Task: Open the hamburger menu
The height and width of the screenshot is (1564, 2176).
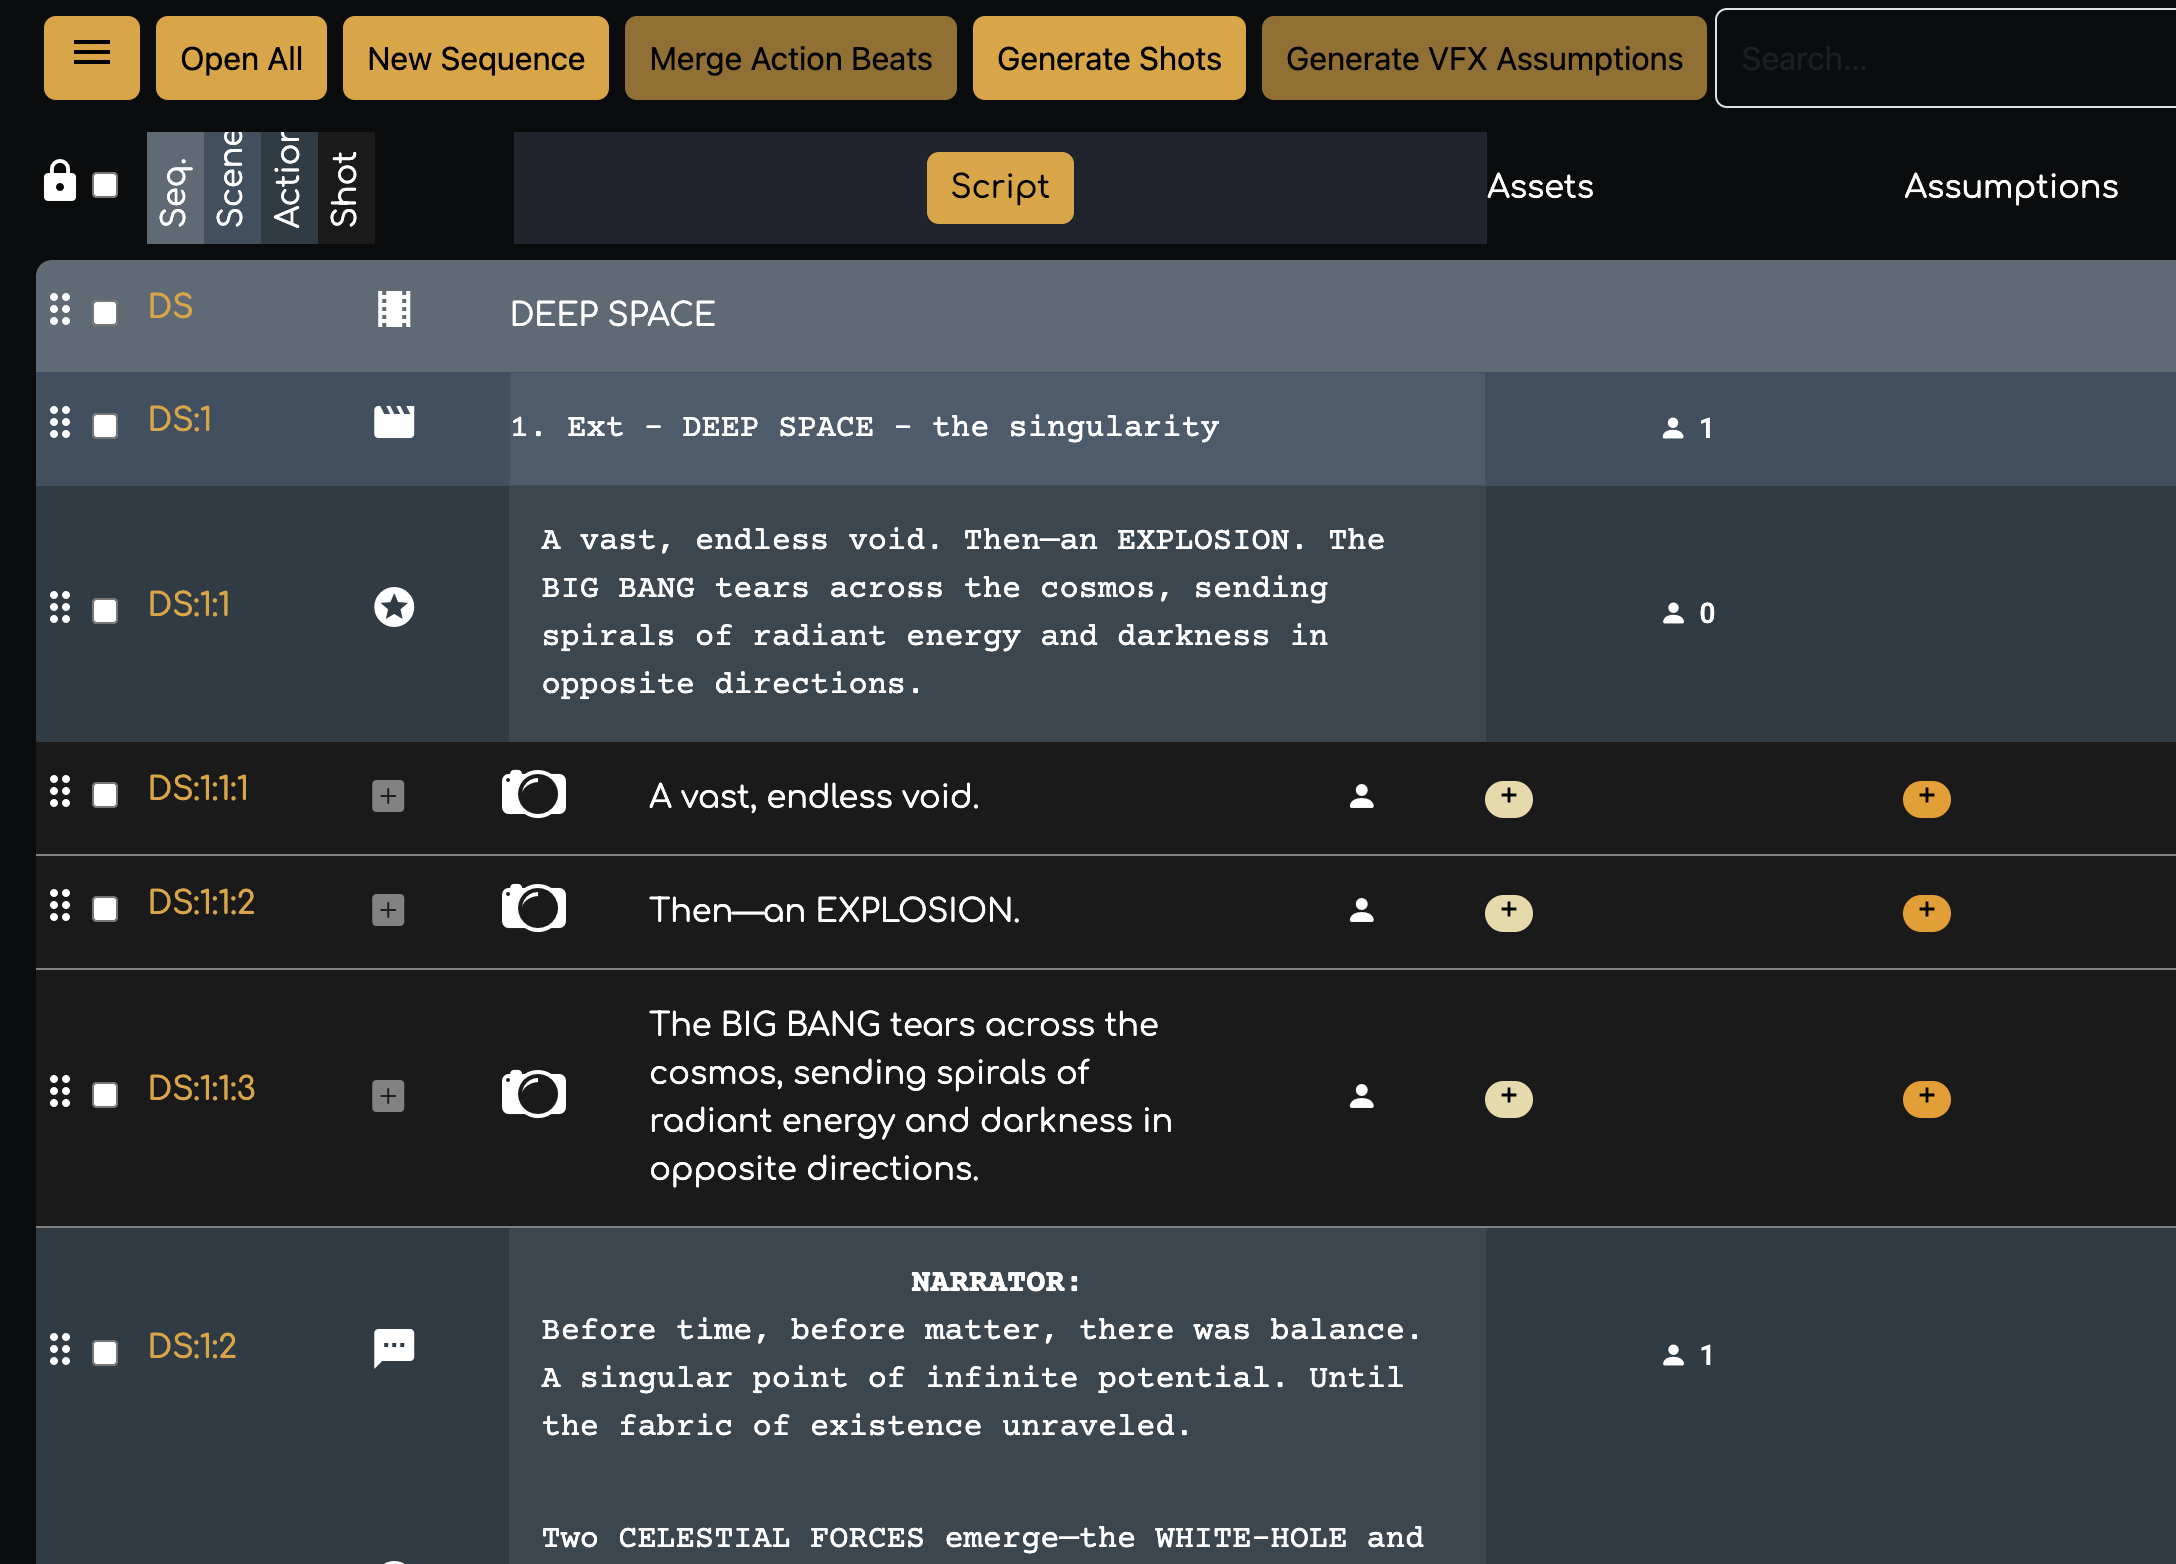Action: pos(91,57)
